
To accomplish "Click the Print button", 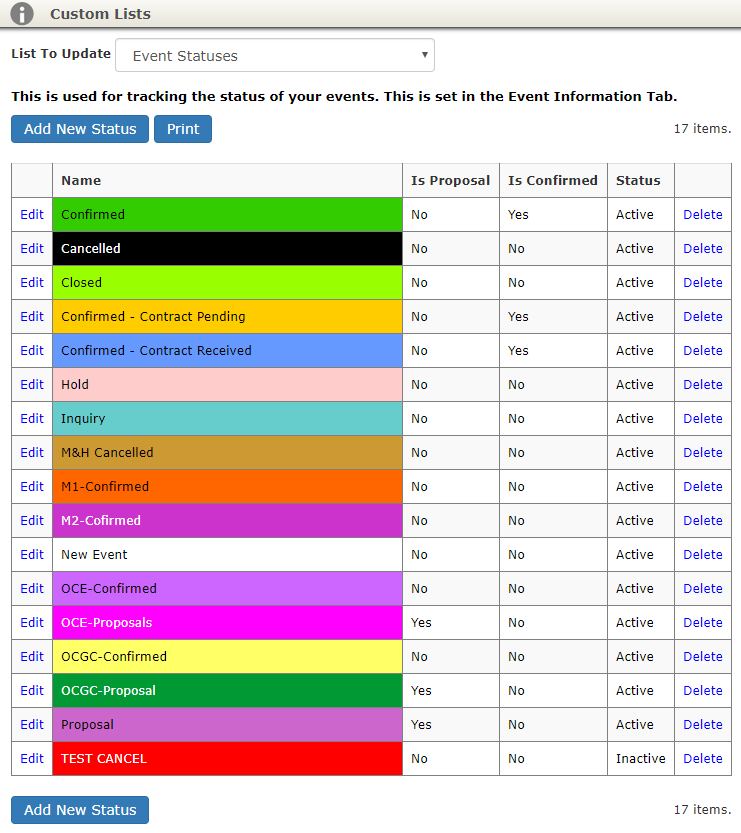I will [x=183, y=129].
